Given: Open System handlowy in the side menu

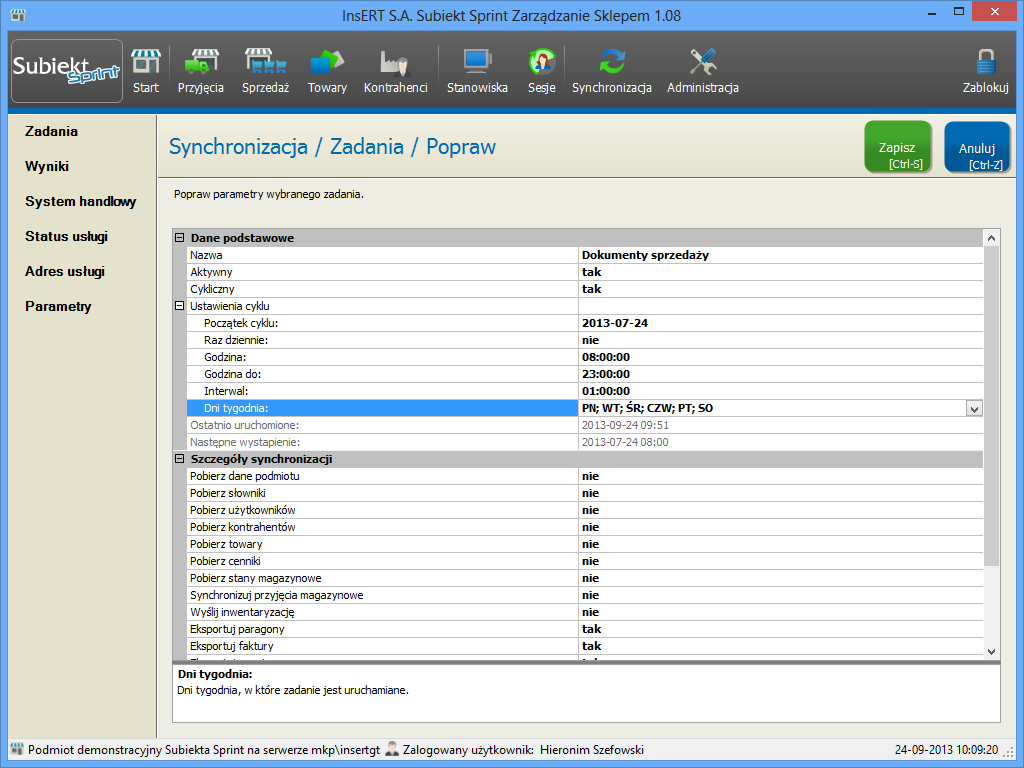Looking at the screenshot, I should [81, 202].
